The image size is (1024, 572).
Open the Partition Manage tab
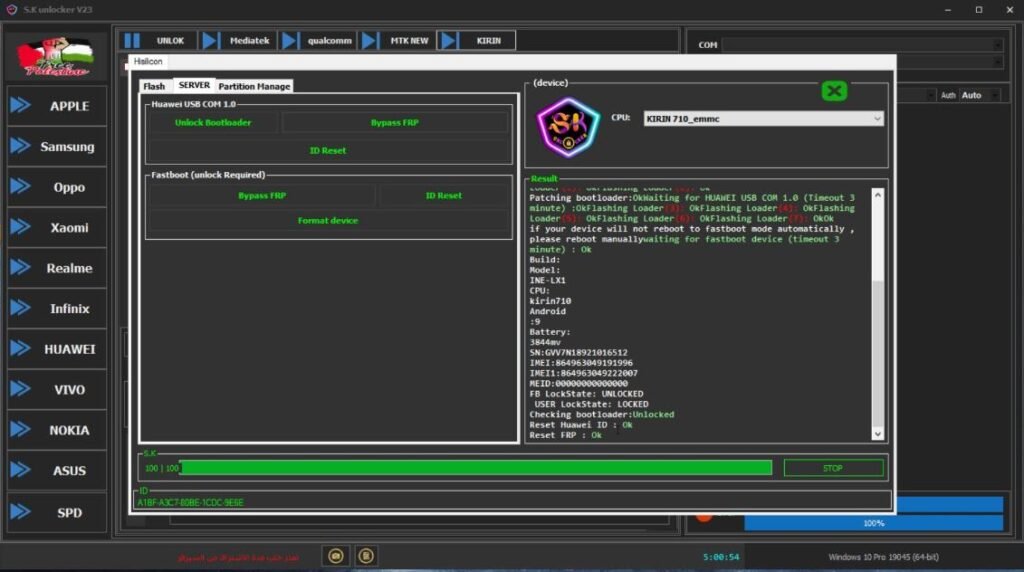coord(254,86)
